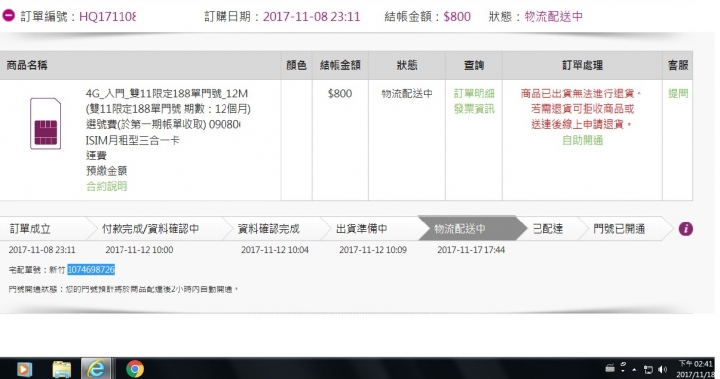720x379 pixels.
Task: Switch to Internet Explorer in the taskbar
Action: click(96, 369)
